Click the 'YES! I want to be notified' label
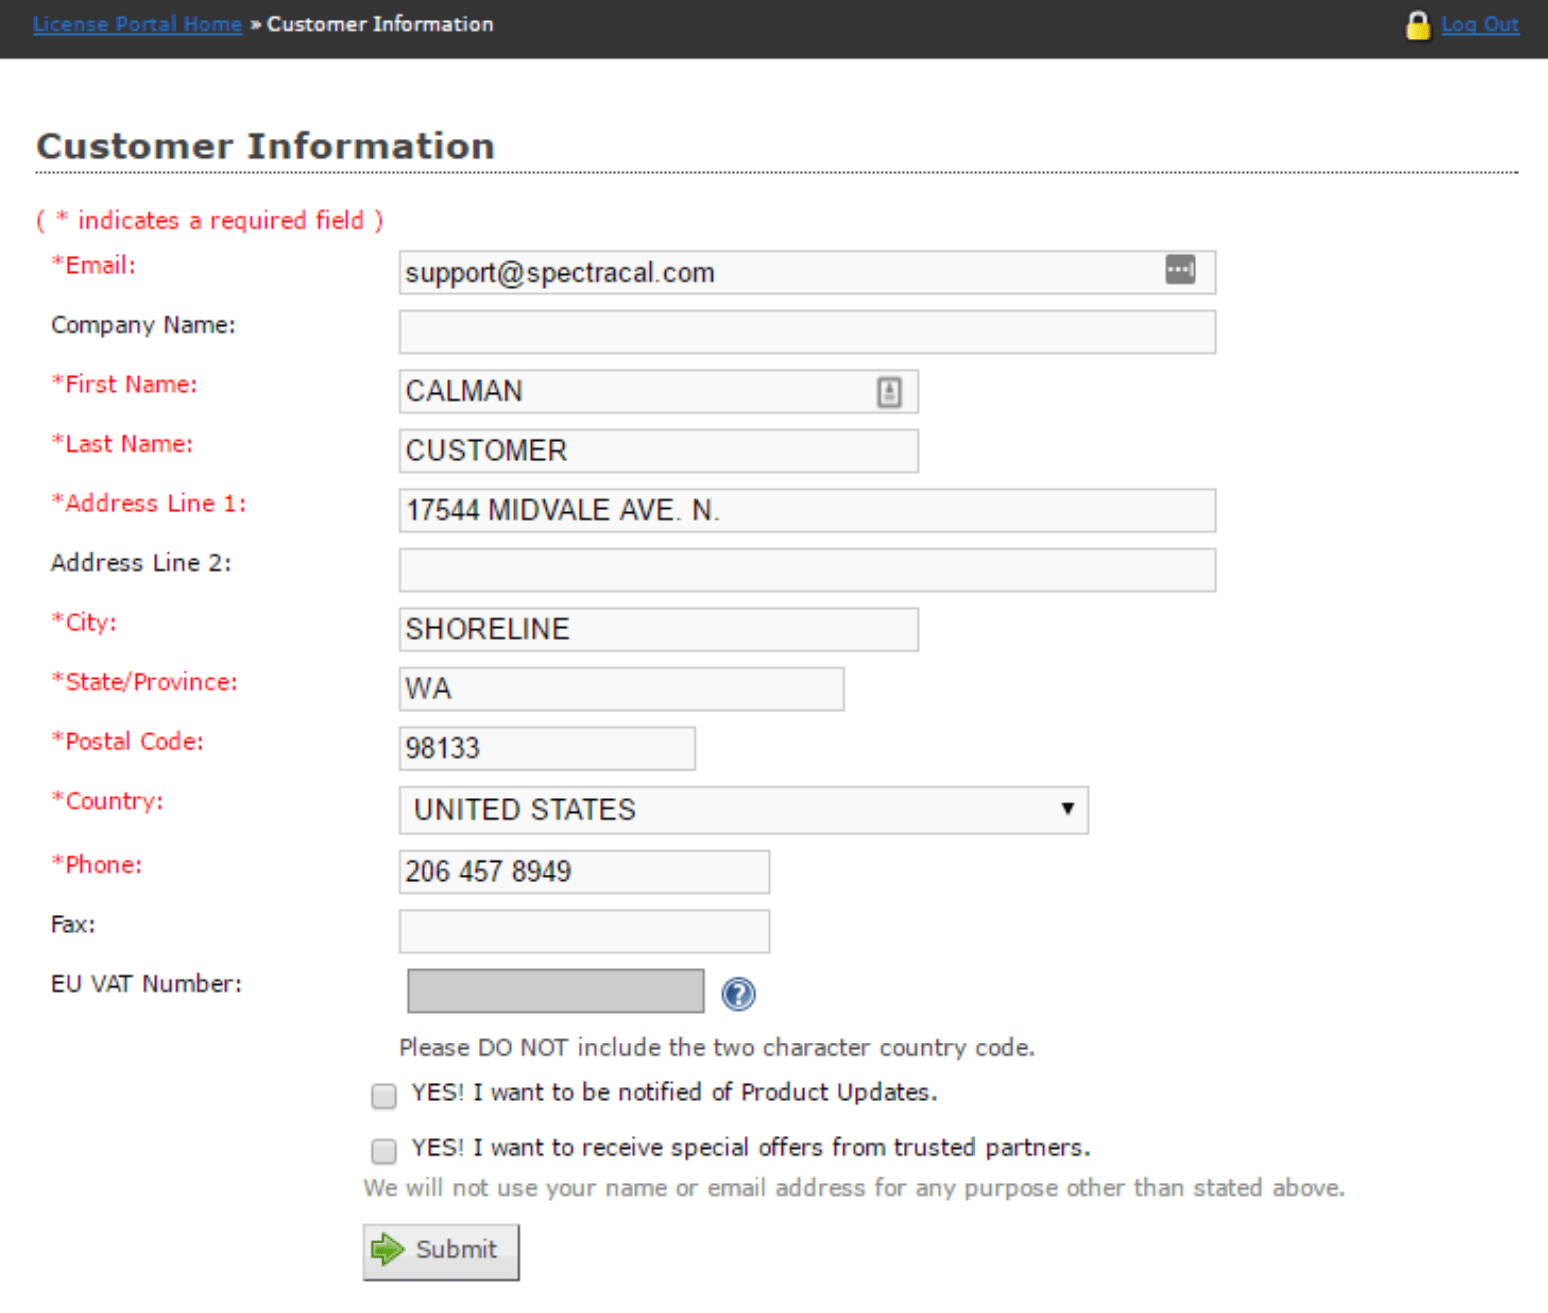 (x=674, y=1092)
